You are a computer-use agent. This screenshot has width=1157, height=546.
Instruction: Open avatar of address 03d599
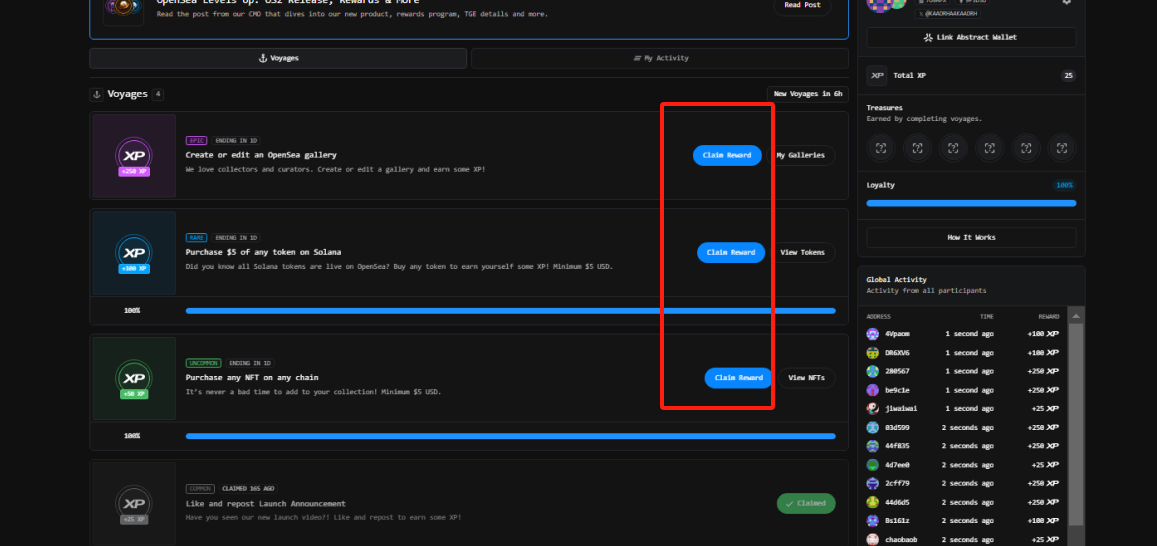click(873, 427)
